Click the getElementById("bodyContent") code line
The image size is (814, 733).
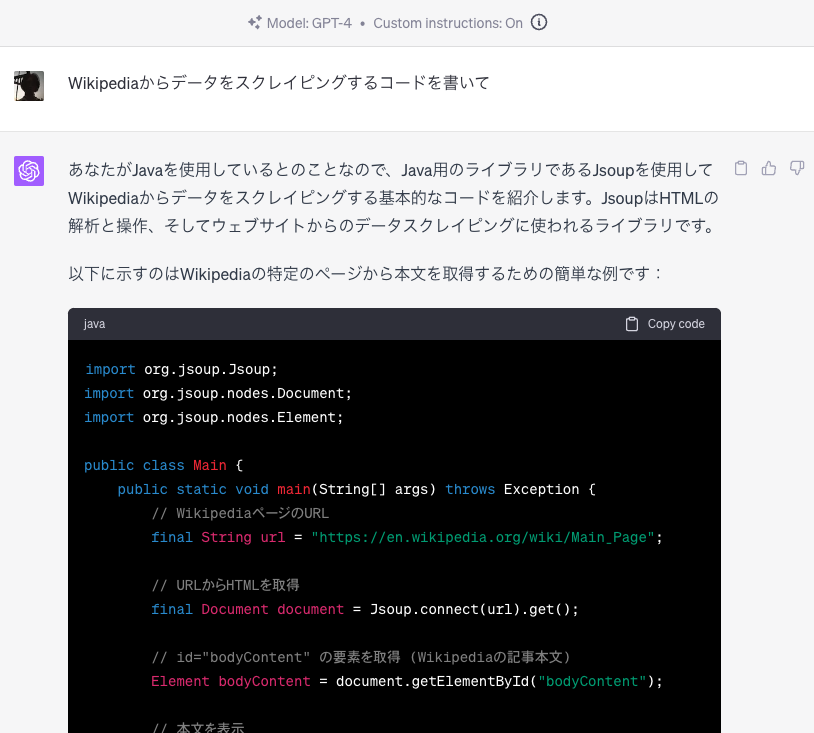pos(407,681)
